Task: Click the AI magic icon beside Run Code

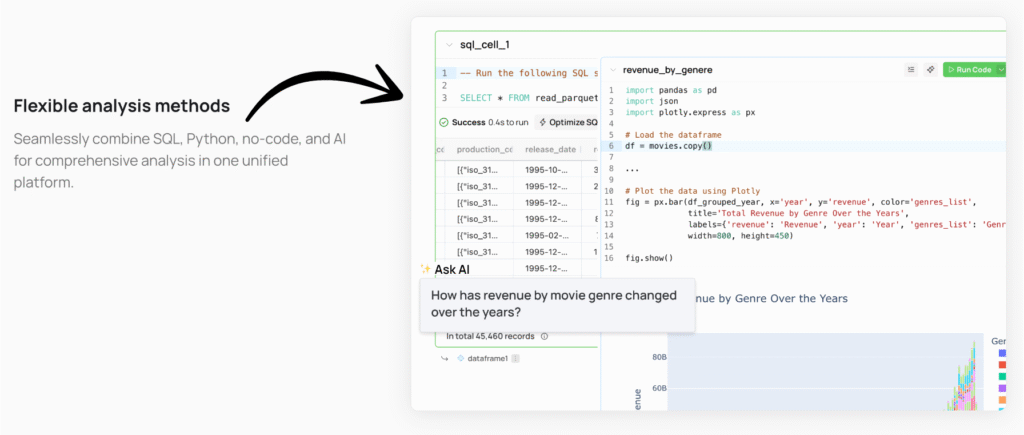Action: [x=930, y=69]
